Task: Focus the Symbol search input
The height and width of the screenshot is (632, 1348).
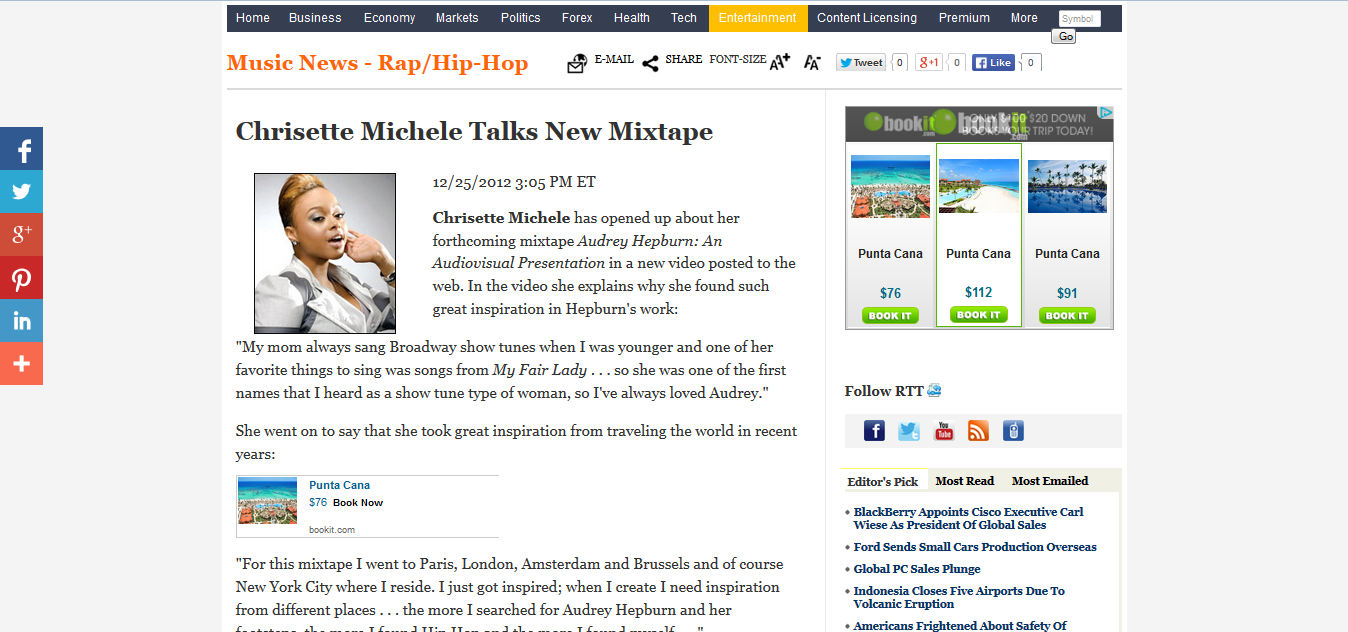Action: (x=1080, y=19)
